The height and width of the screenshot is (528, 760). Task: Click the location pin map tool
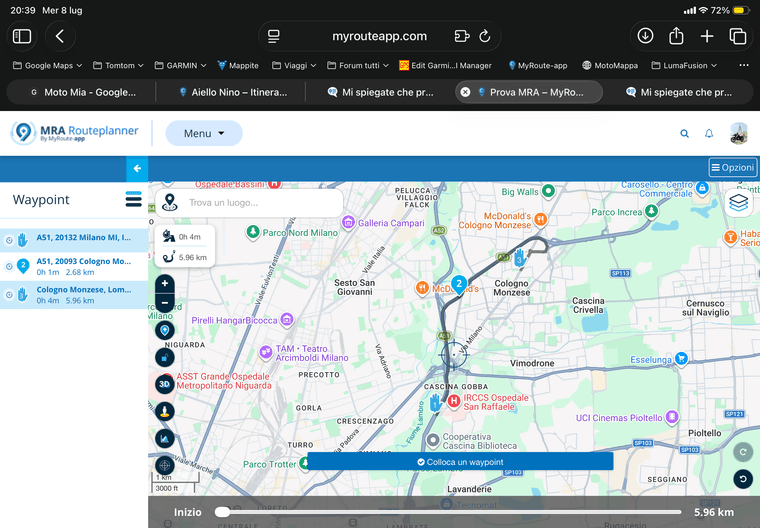click(165, 330)
